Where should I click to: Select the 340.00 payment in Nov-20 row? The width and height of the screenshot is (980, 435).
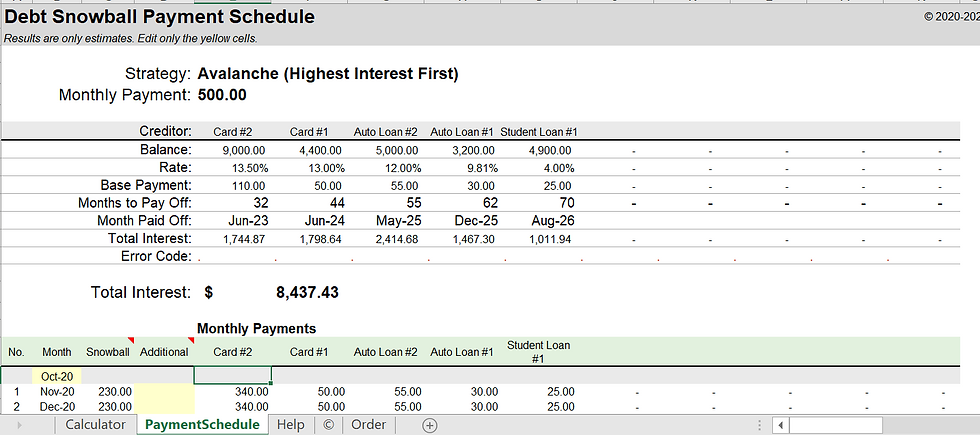[x=251, y=392]
